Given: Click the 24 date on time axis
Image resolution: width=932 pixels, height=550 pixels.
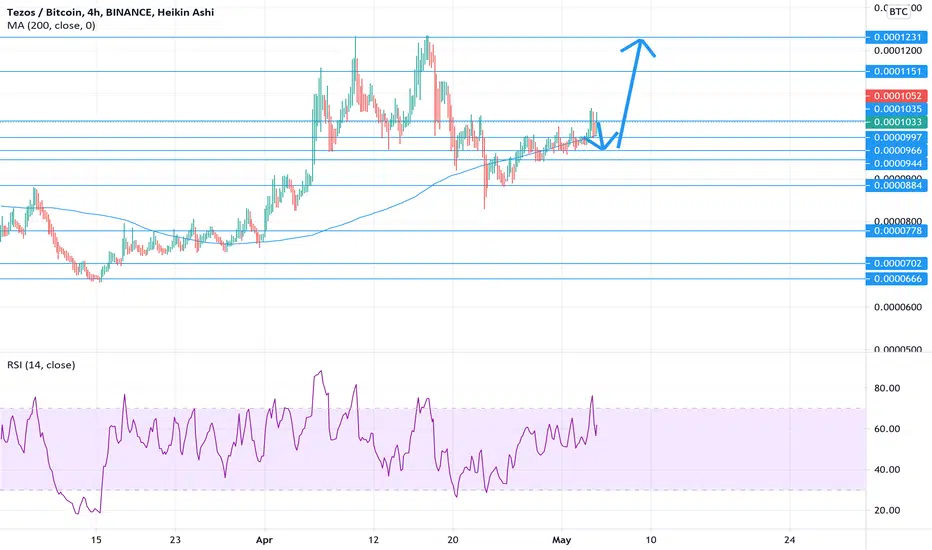Looking at the screenshot, I should point(789,540).
